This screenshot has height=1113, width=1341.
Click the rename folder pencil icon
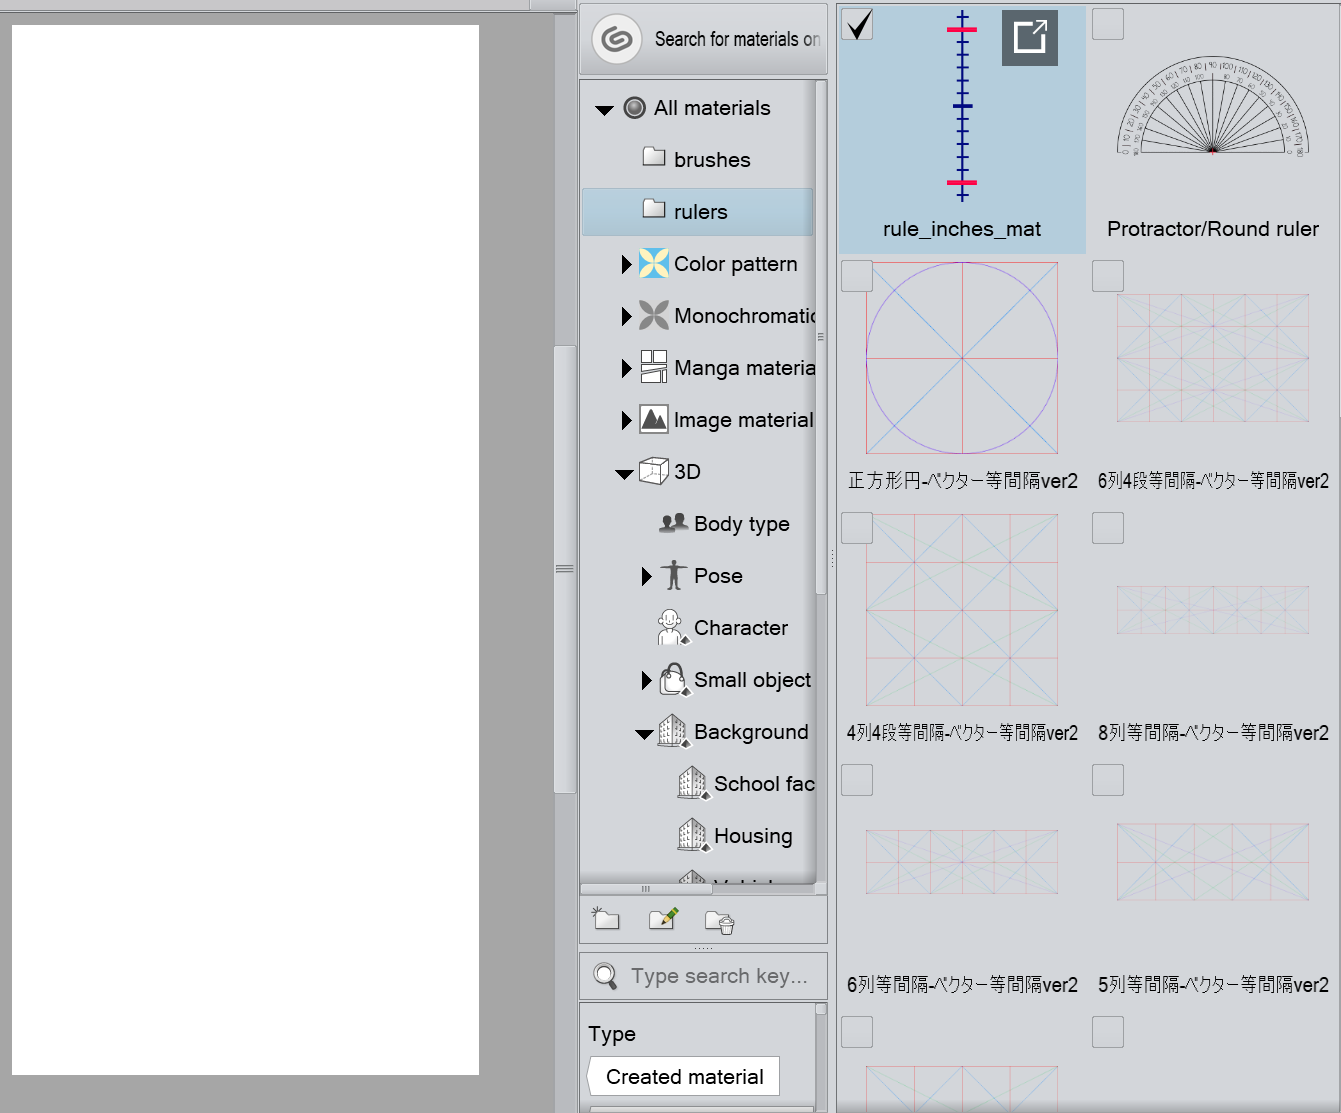tap(663, 919)
